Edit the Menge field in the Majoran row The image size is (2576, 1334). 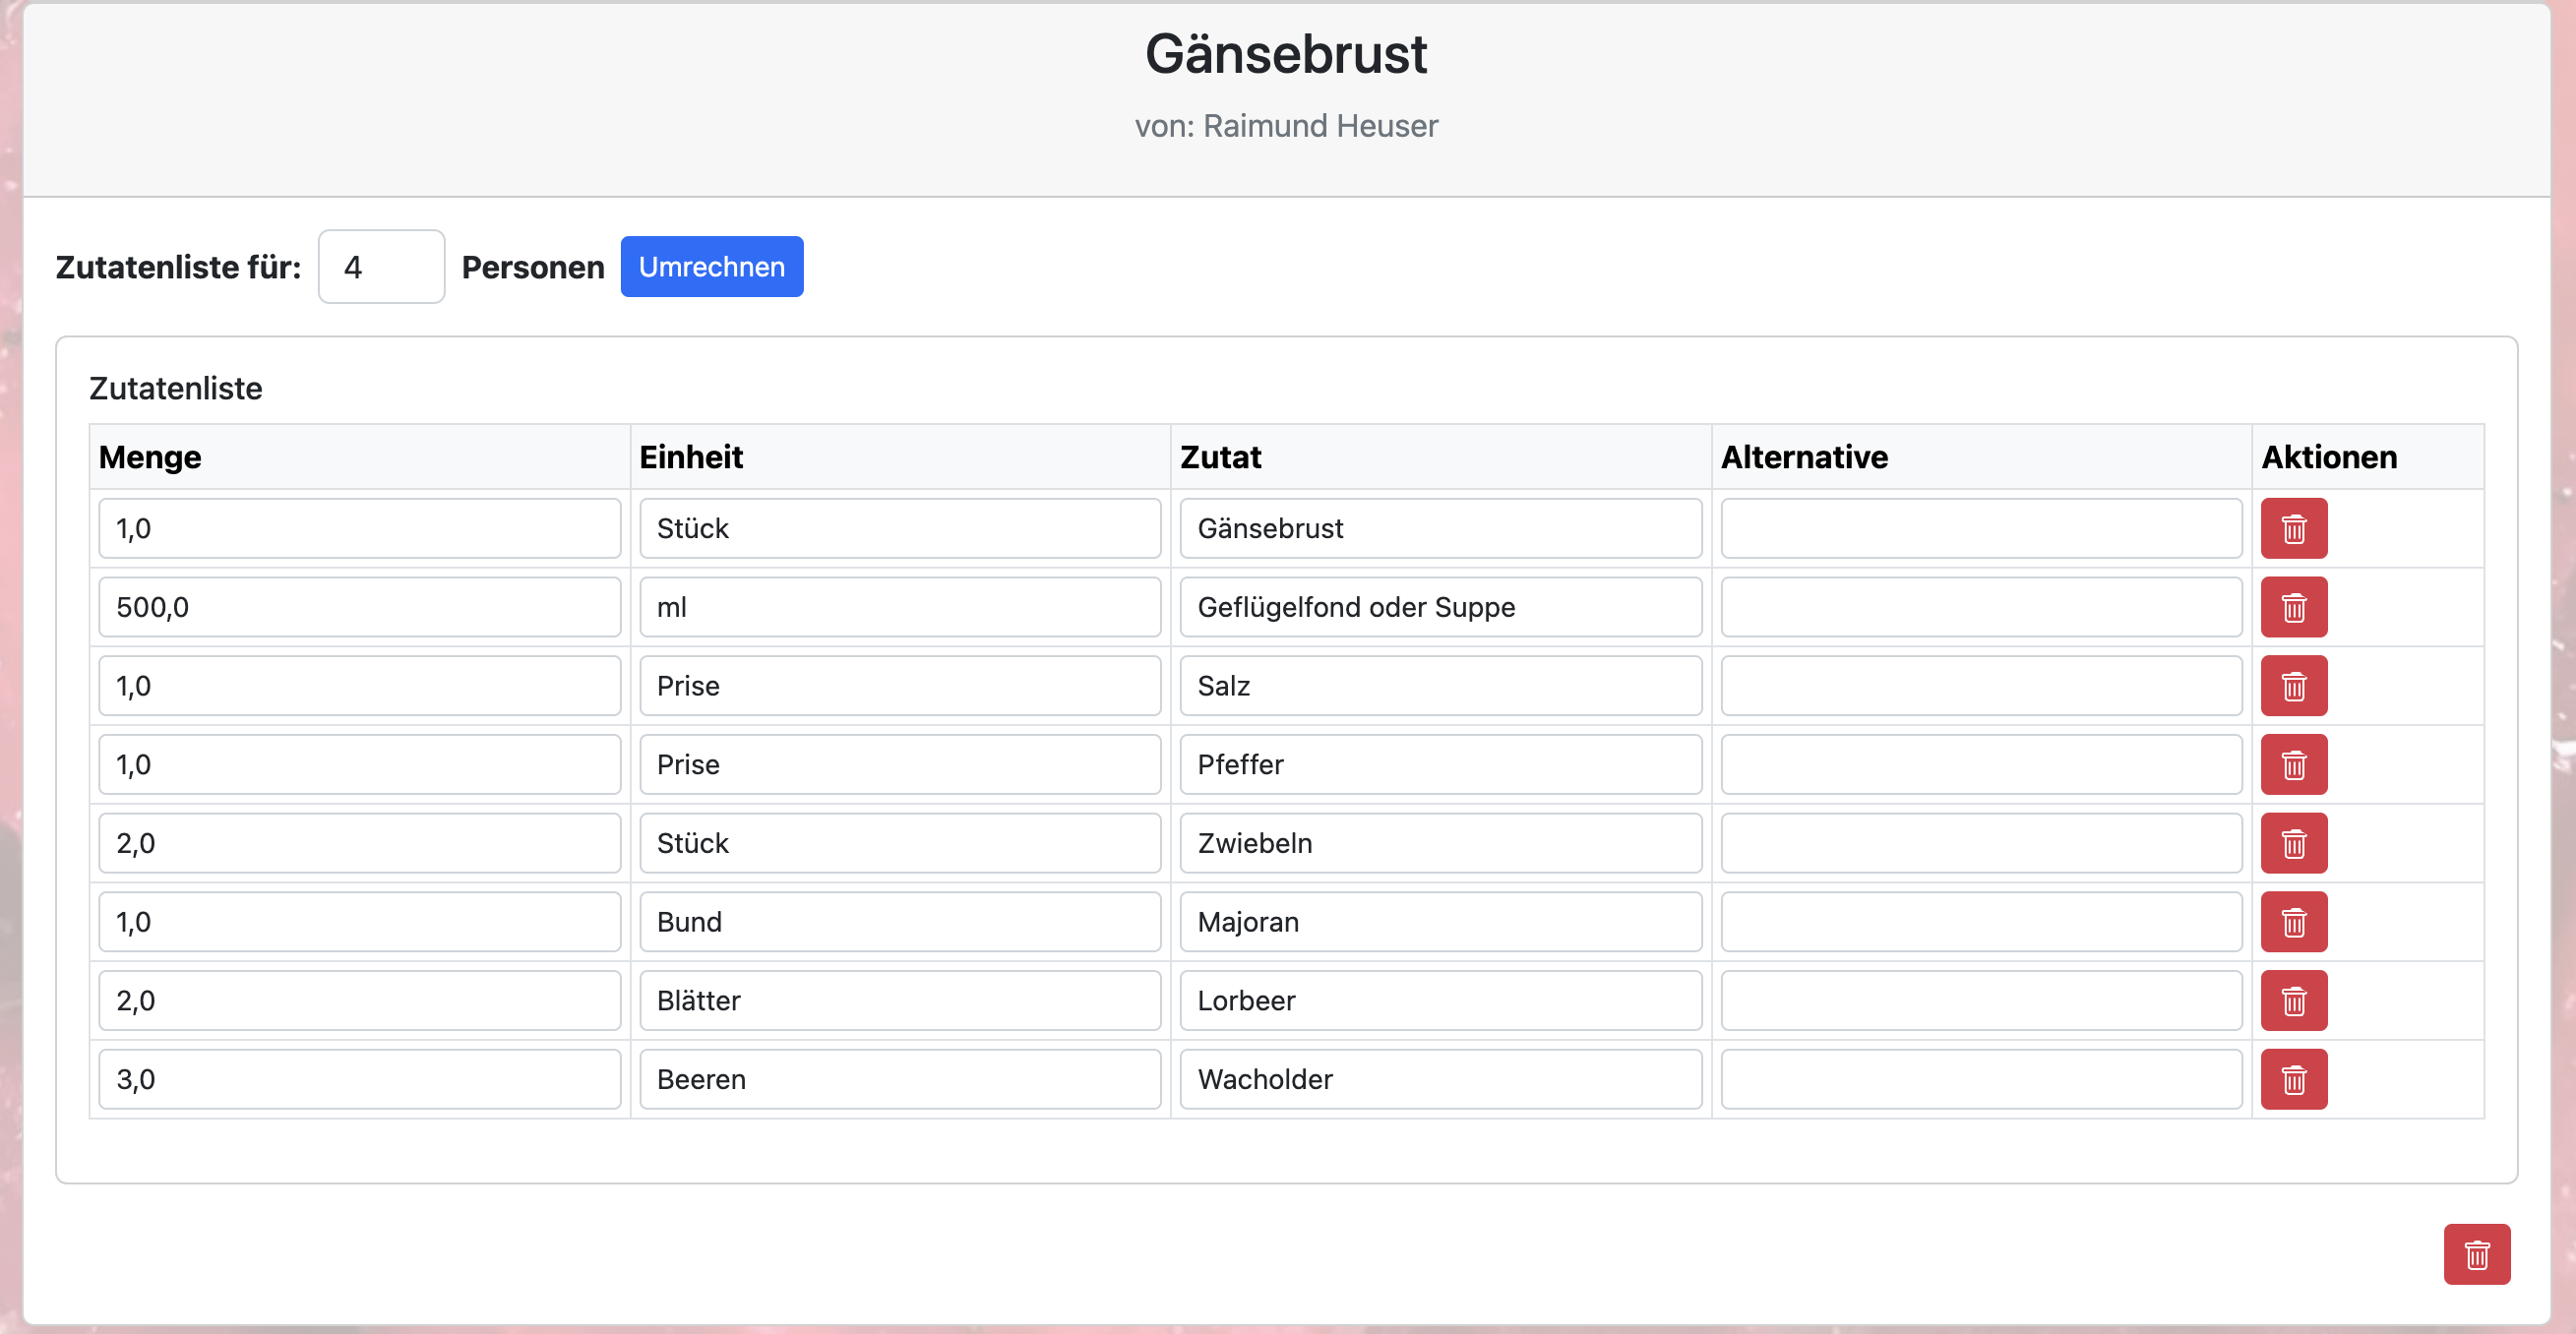click(x=360, y=922)
